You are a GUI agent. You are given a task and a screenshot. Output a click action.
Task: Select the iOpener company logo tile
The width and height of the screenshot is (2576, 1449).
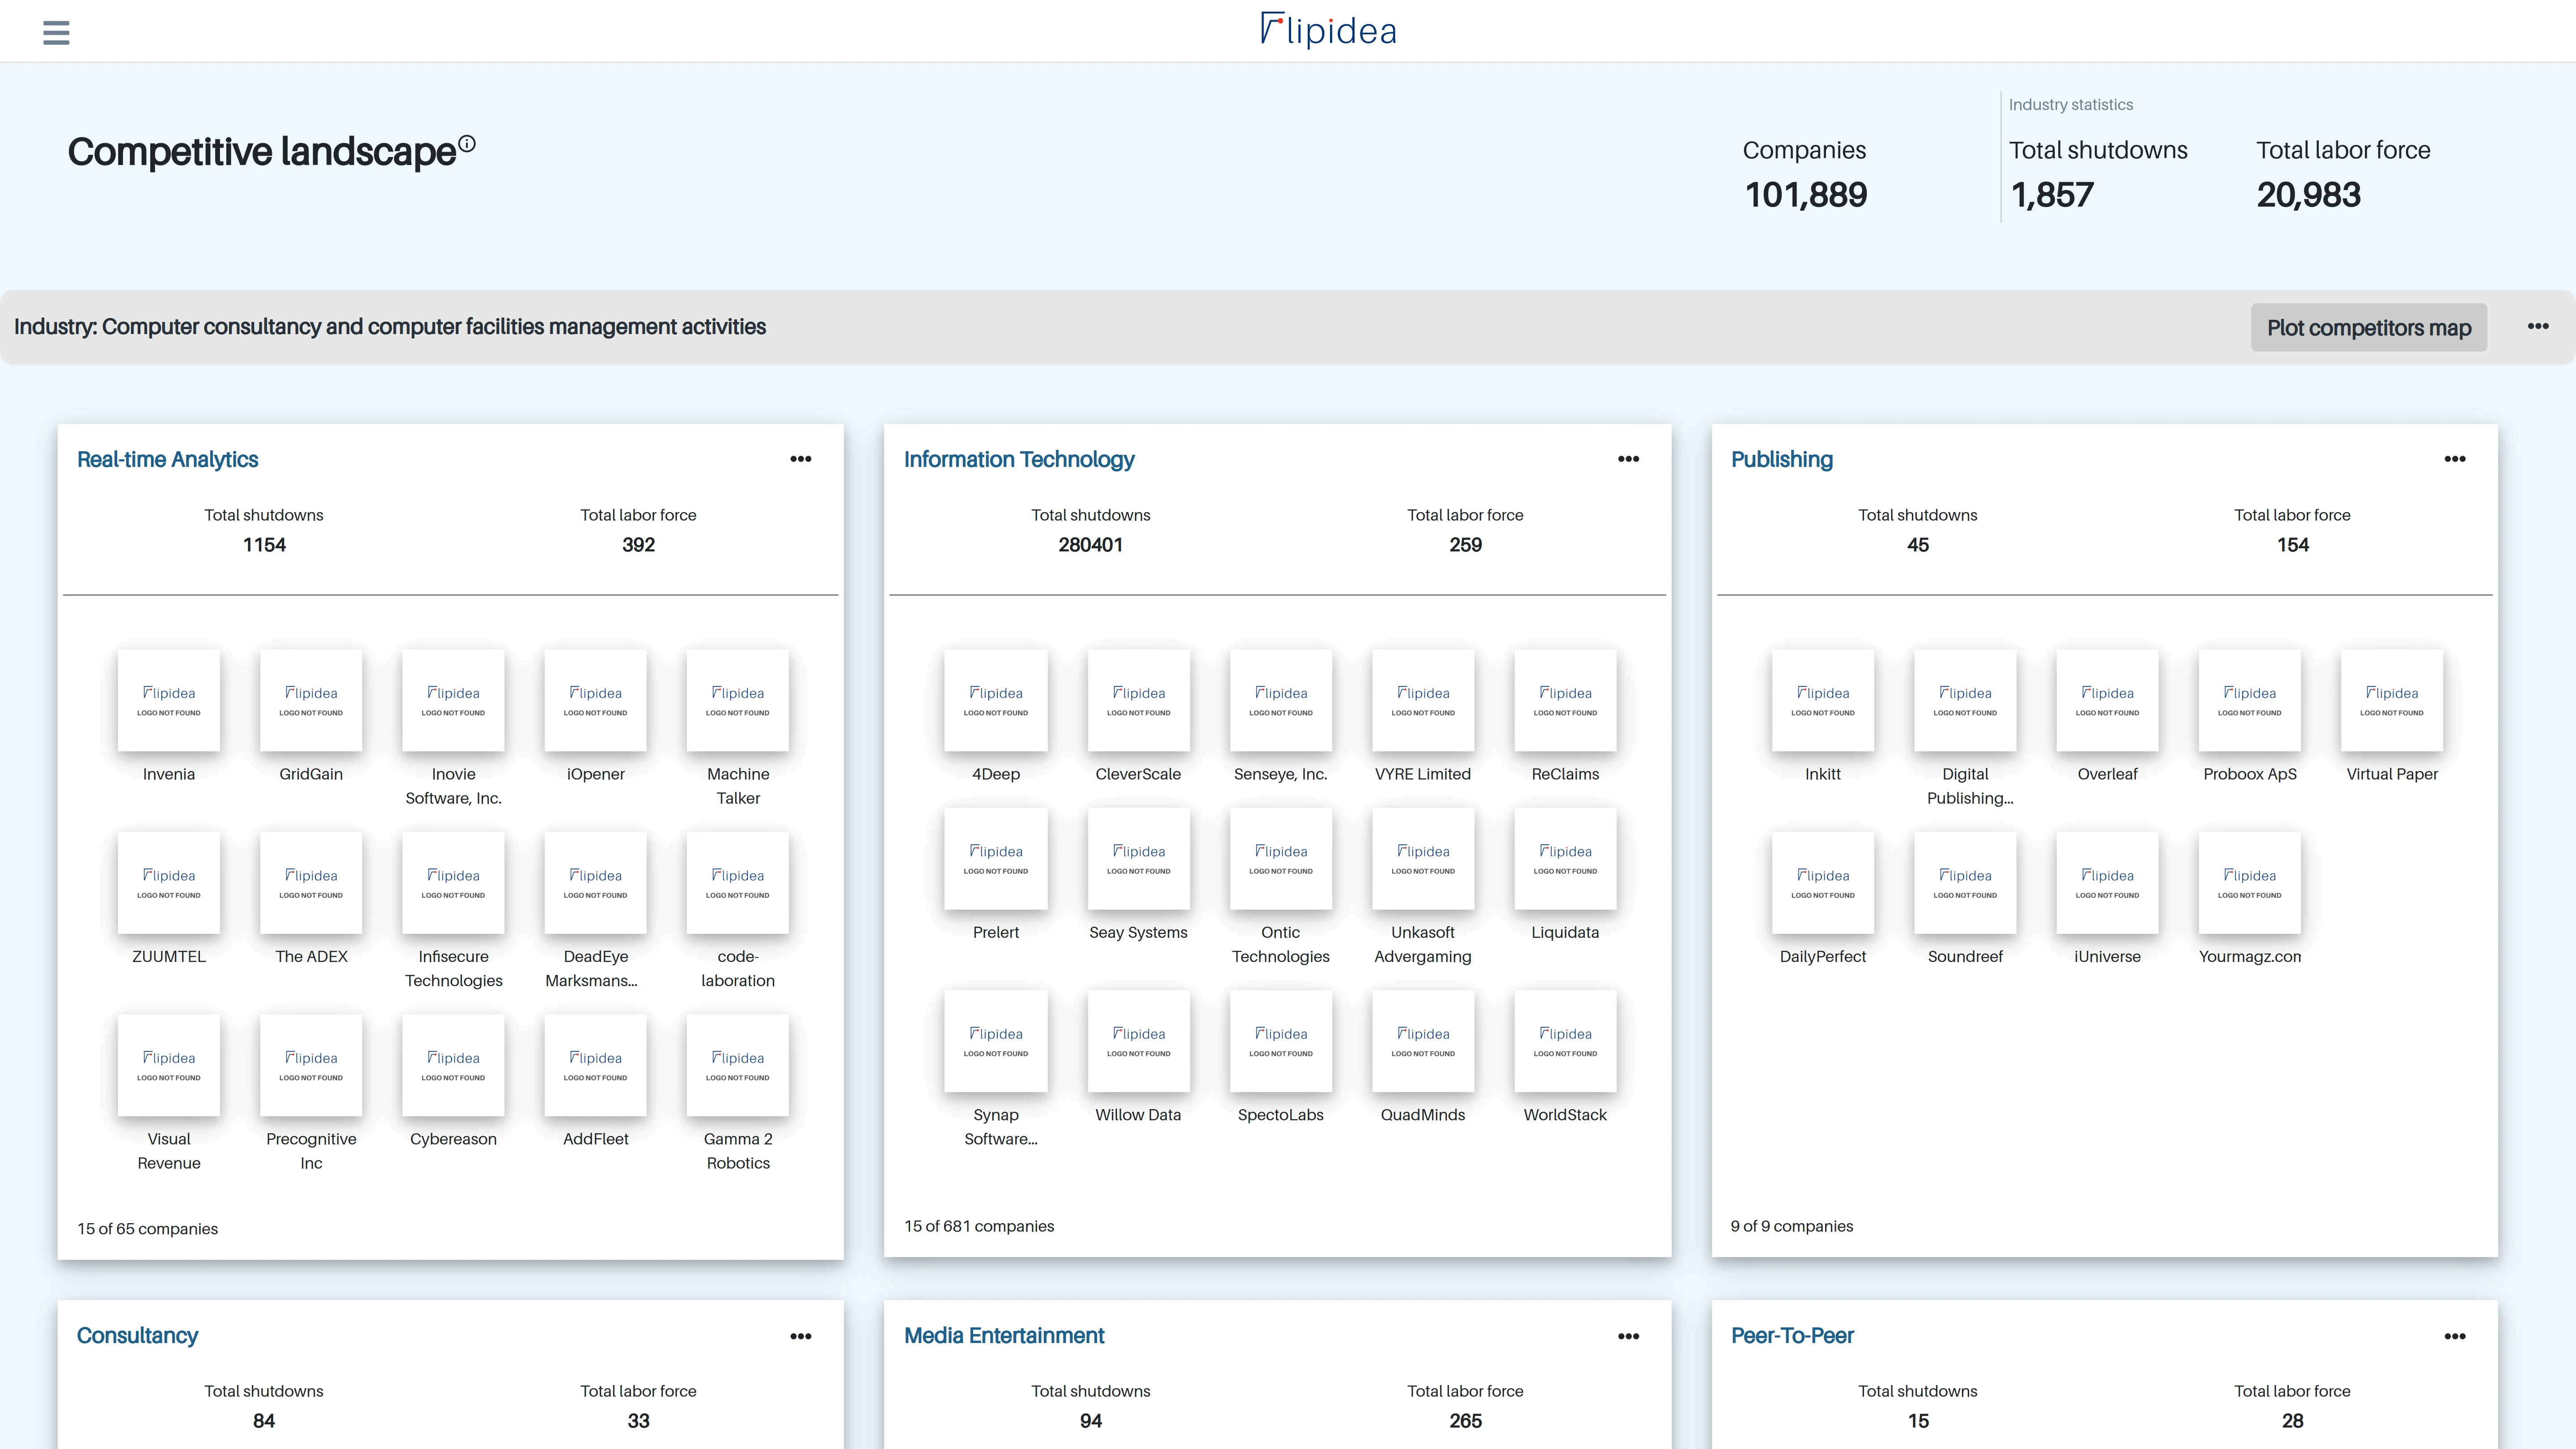click(x=595, y=700)
